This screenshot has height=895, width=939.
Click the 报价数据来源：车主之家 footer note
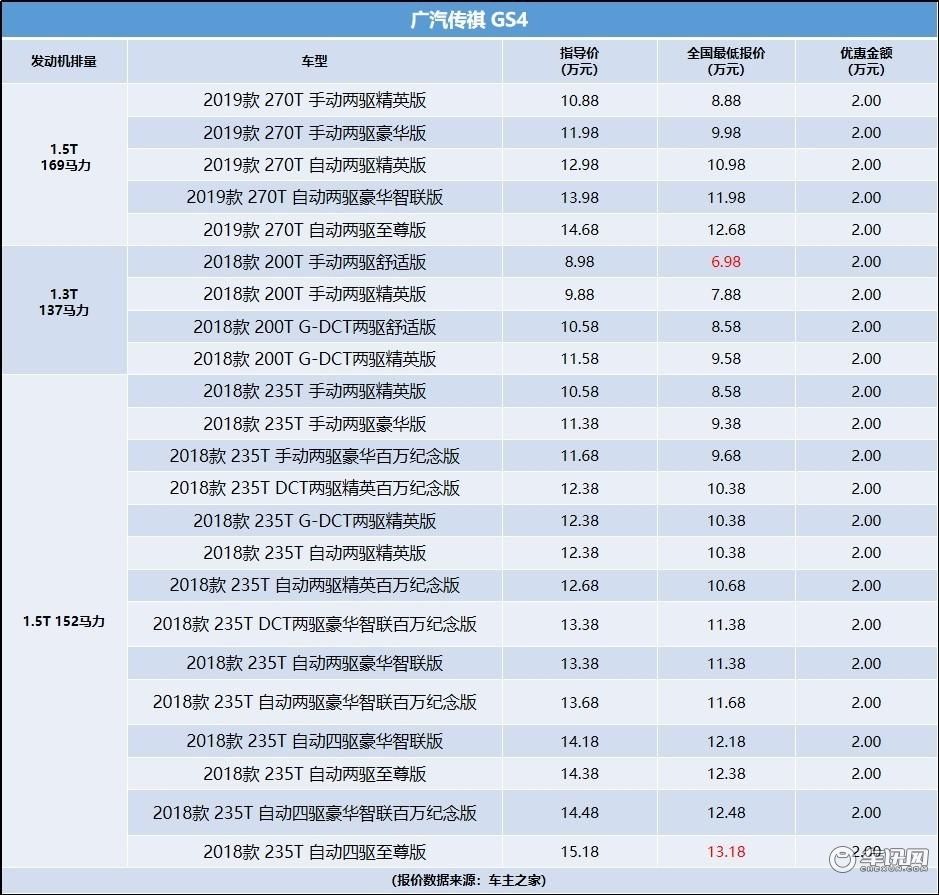point(469,880)
